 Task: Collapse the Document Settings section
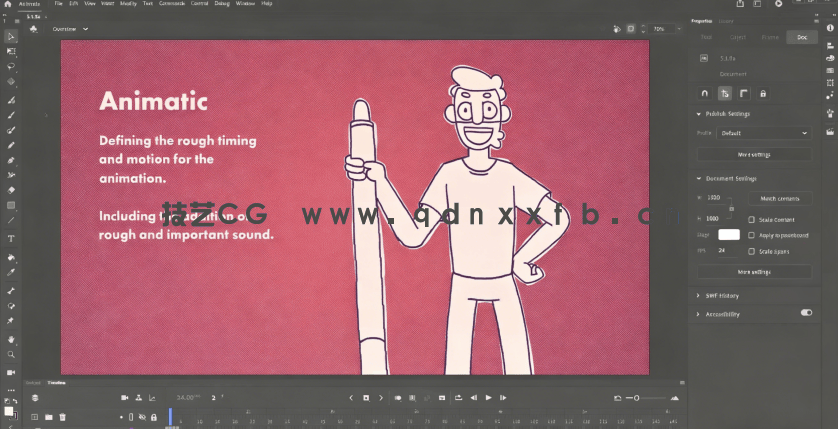coord(699,178)
